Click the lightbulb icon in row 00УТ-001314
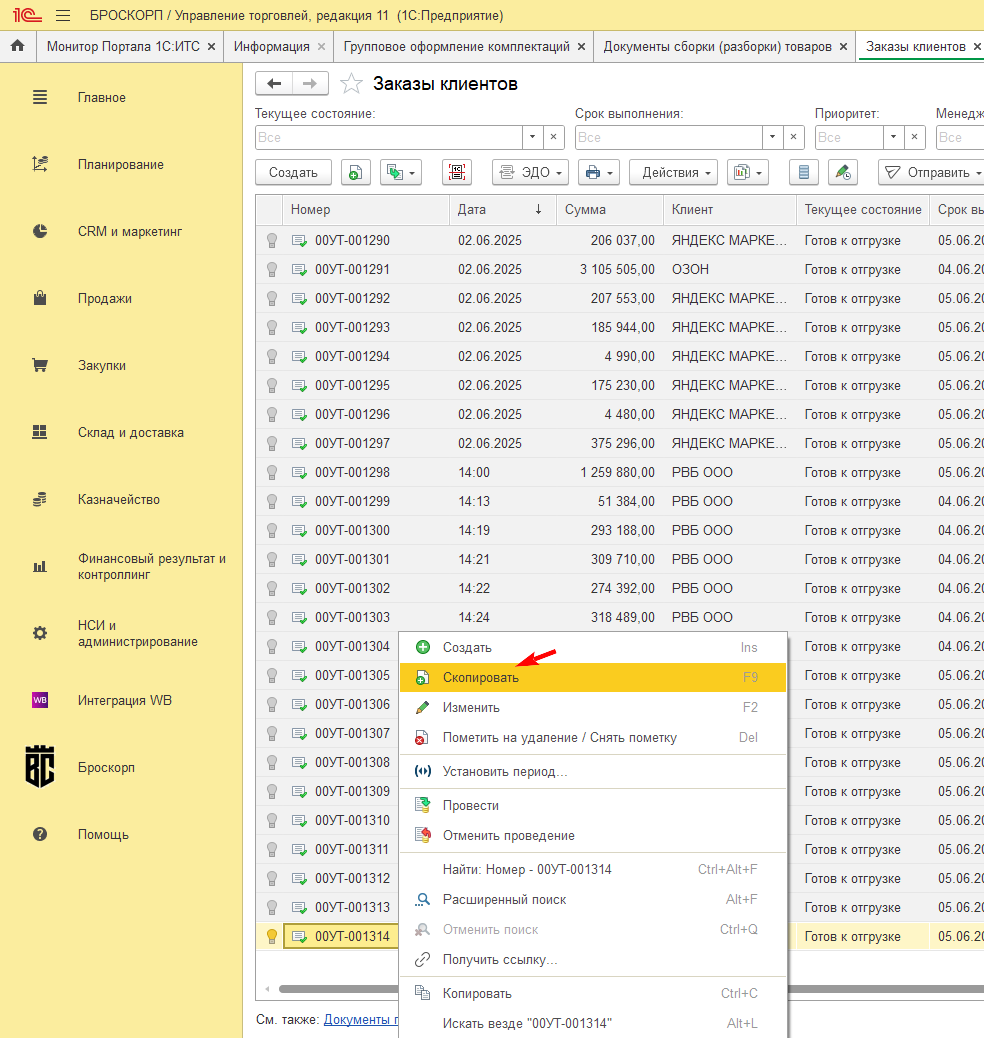The width and height of the screenshot is (984, 1038). (271, 936)
